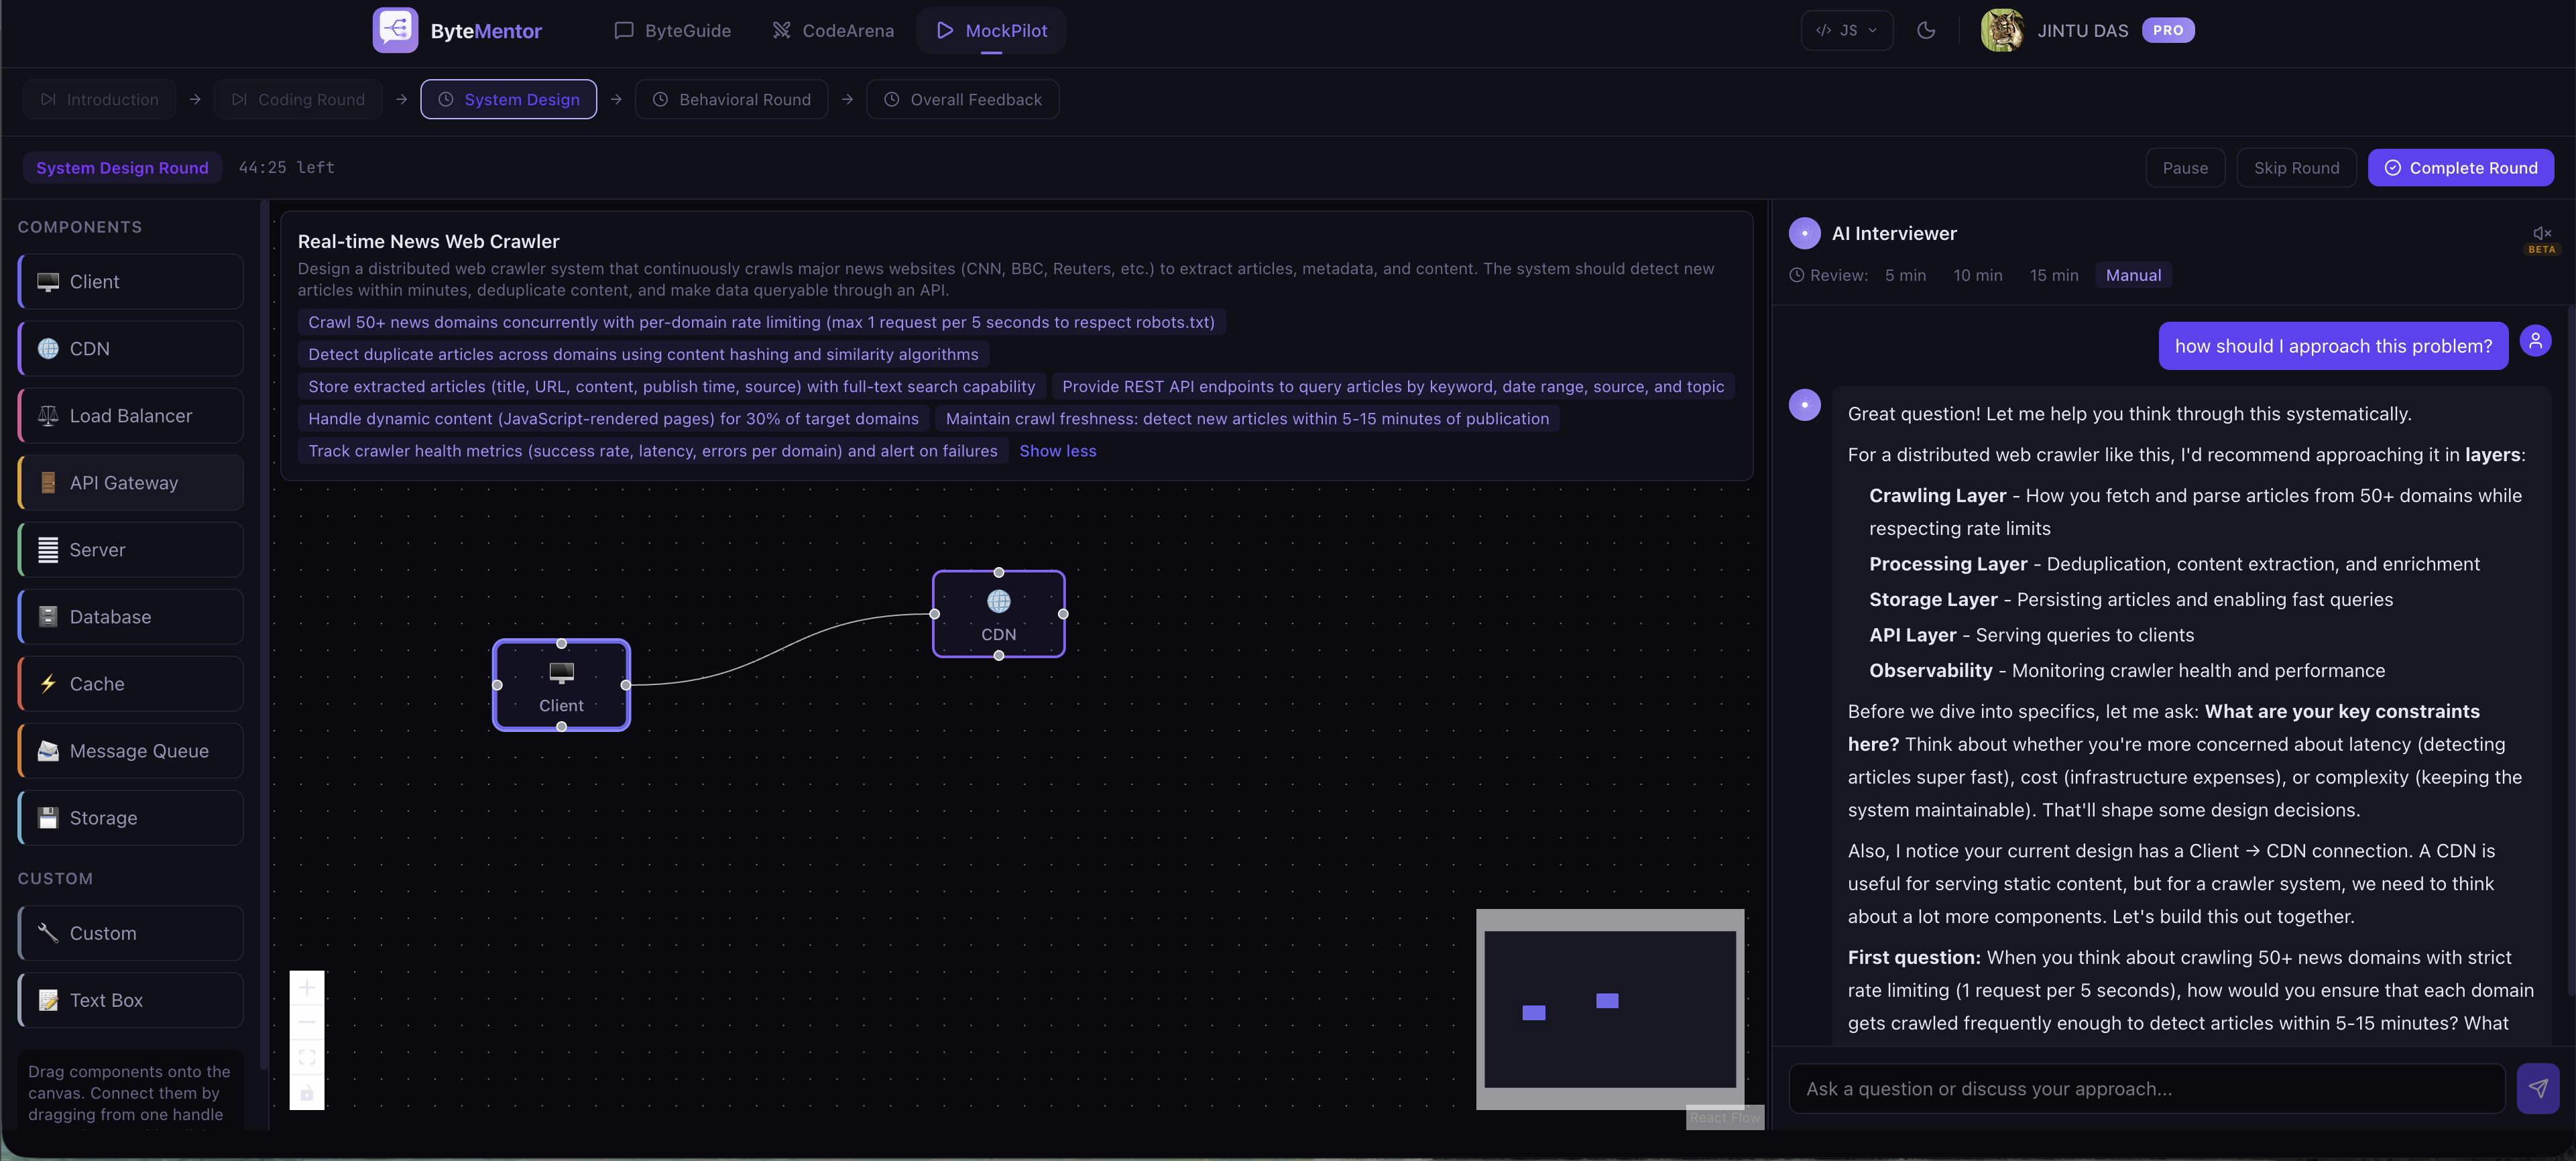
Task: Switch to the Behavioral Round tab
Action: (x=731, y=98)
